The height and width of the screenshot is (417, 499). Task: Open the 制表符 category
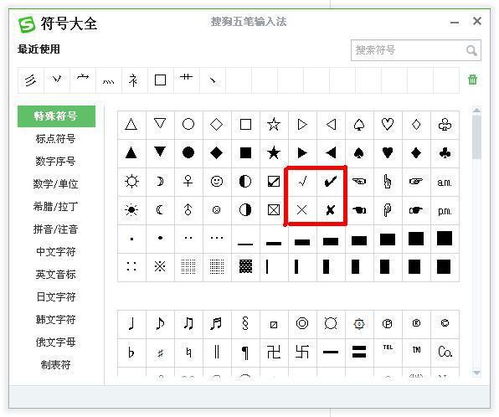point(56,365)
